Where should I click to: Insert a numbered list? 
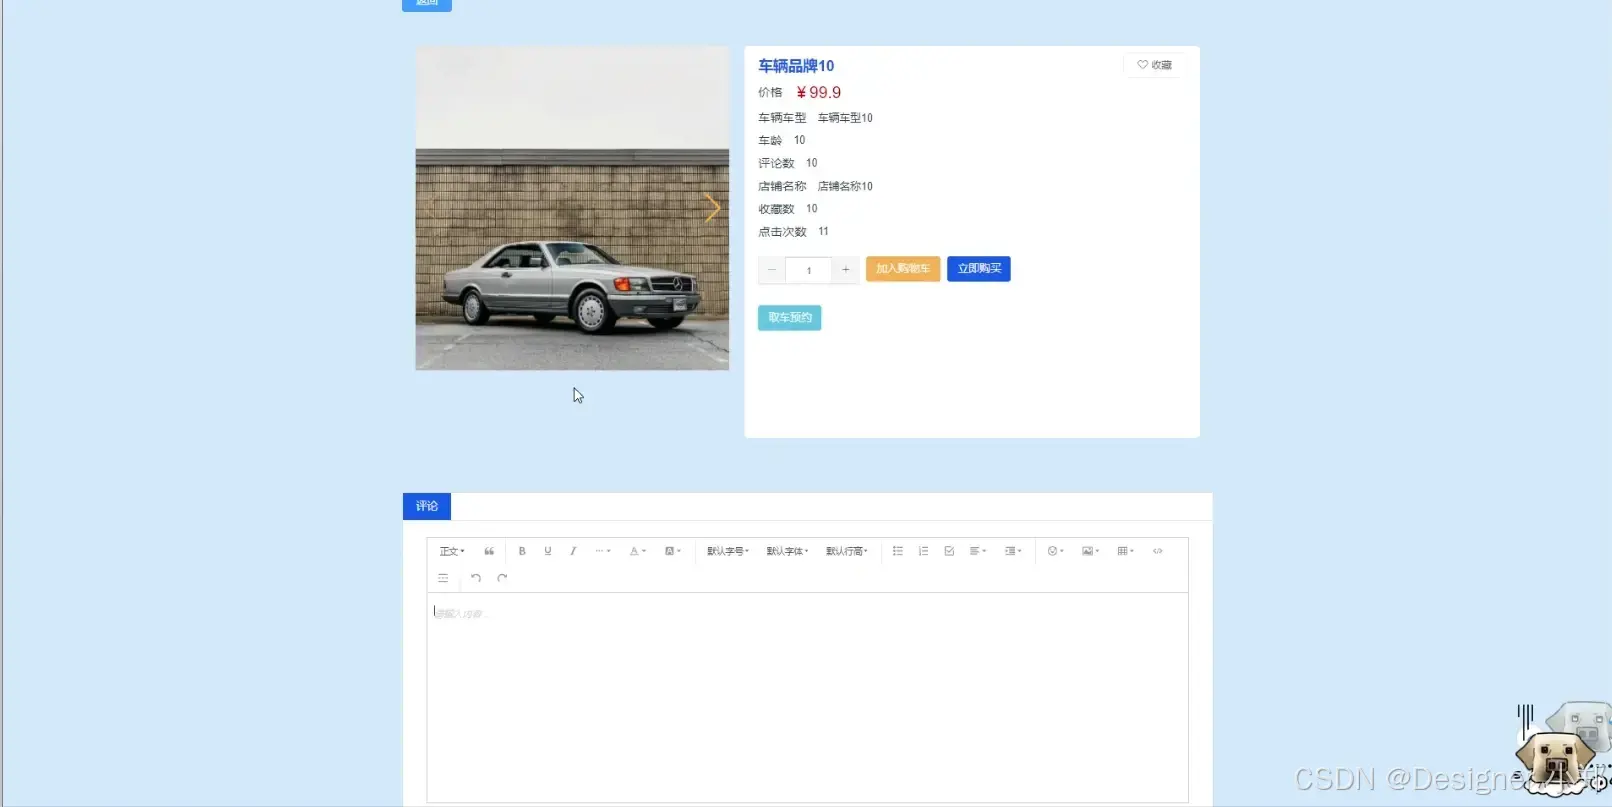(923, 551)
